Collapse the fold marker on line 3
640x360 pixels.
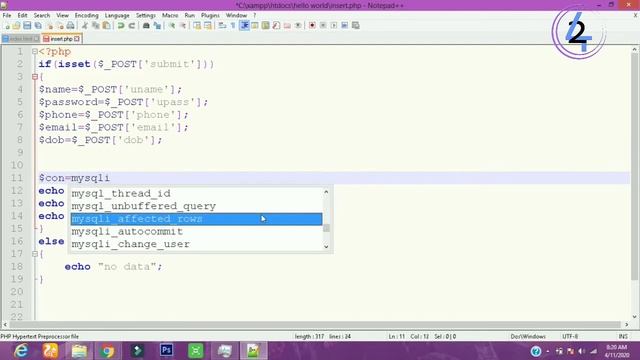click(35, 77)
